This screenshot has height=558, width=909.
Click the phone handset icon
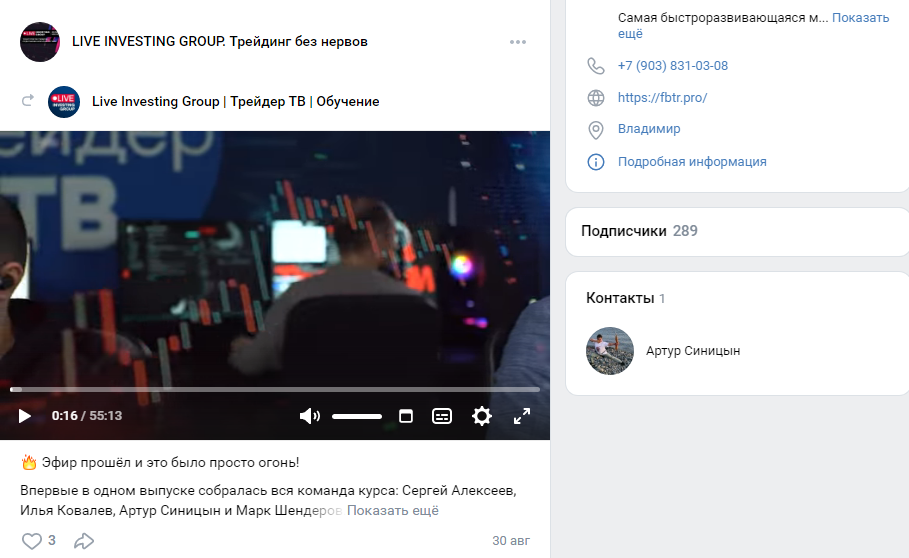pyautogui.click(x=596, y=65)
